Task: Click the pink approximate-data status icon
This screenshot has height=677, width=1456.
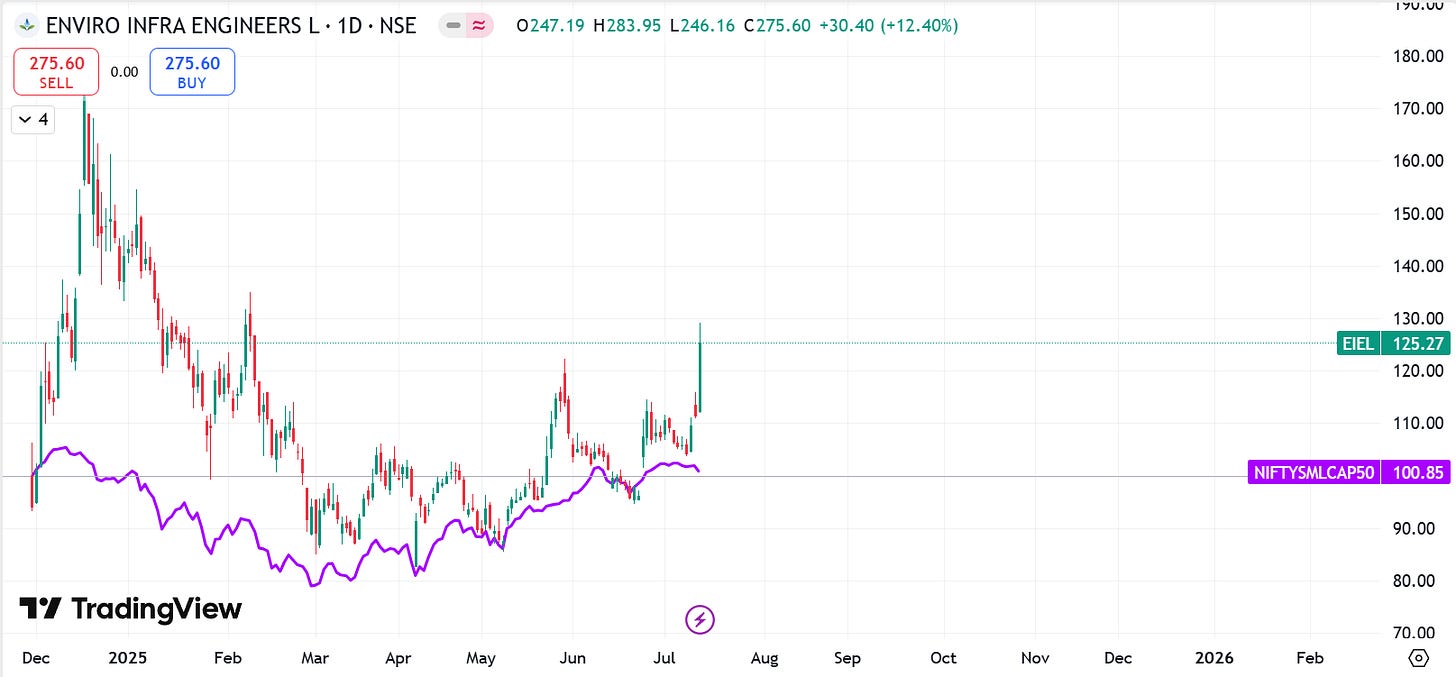Action: 478,26
